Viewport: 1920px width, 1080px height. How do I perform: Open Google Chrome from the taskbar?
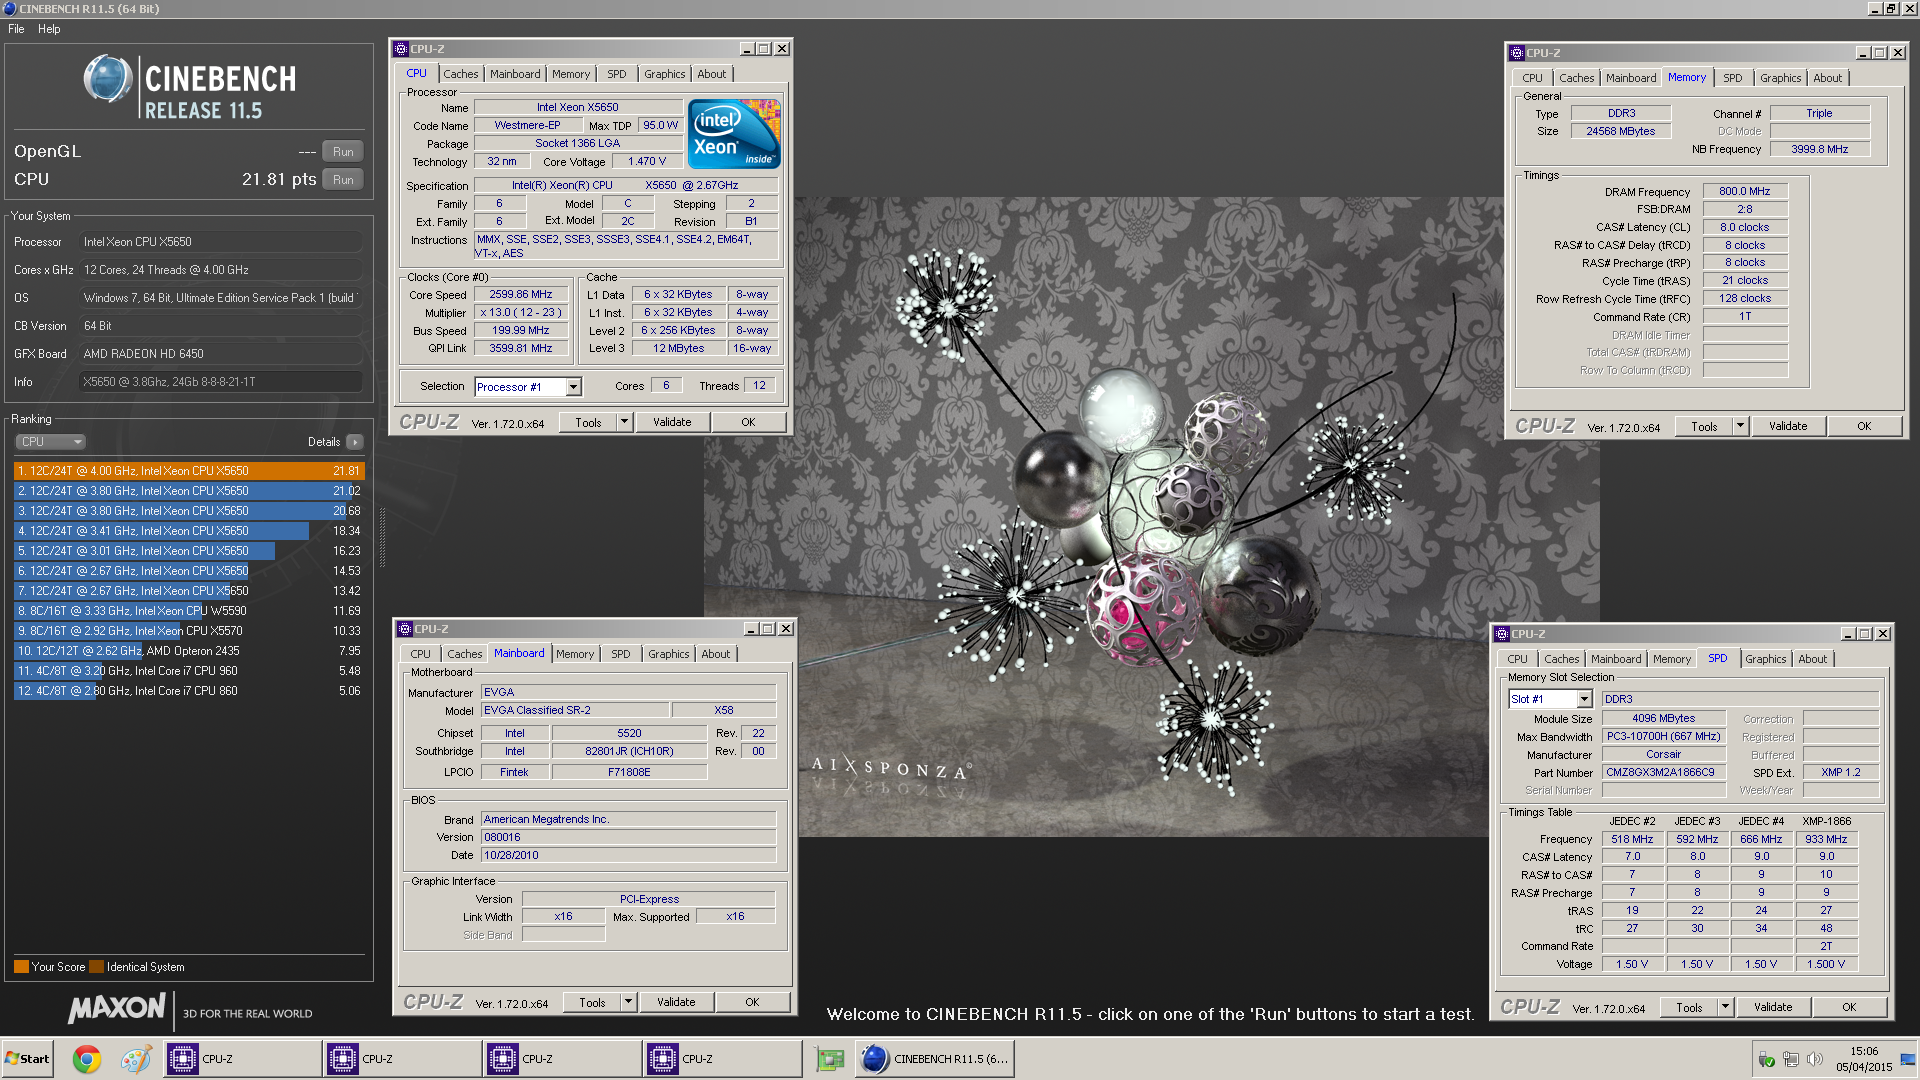click(x=87, y=1059)
